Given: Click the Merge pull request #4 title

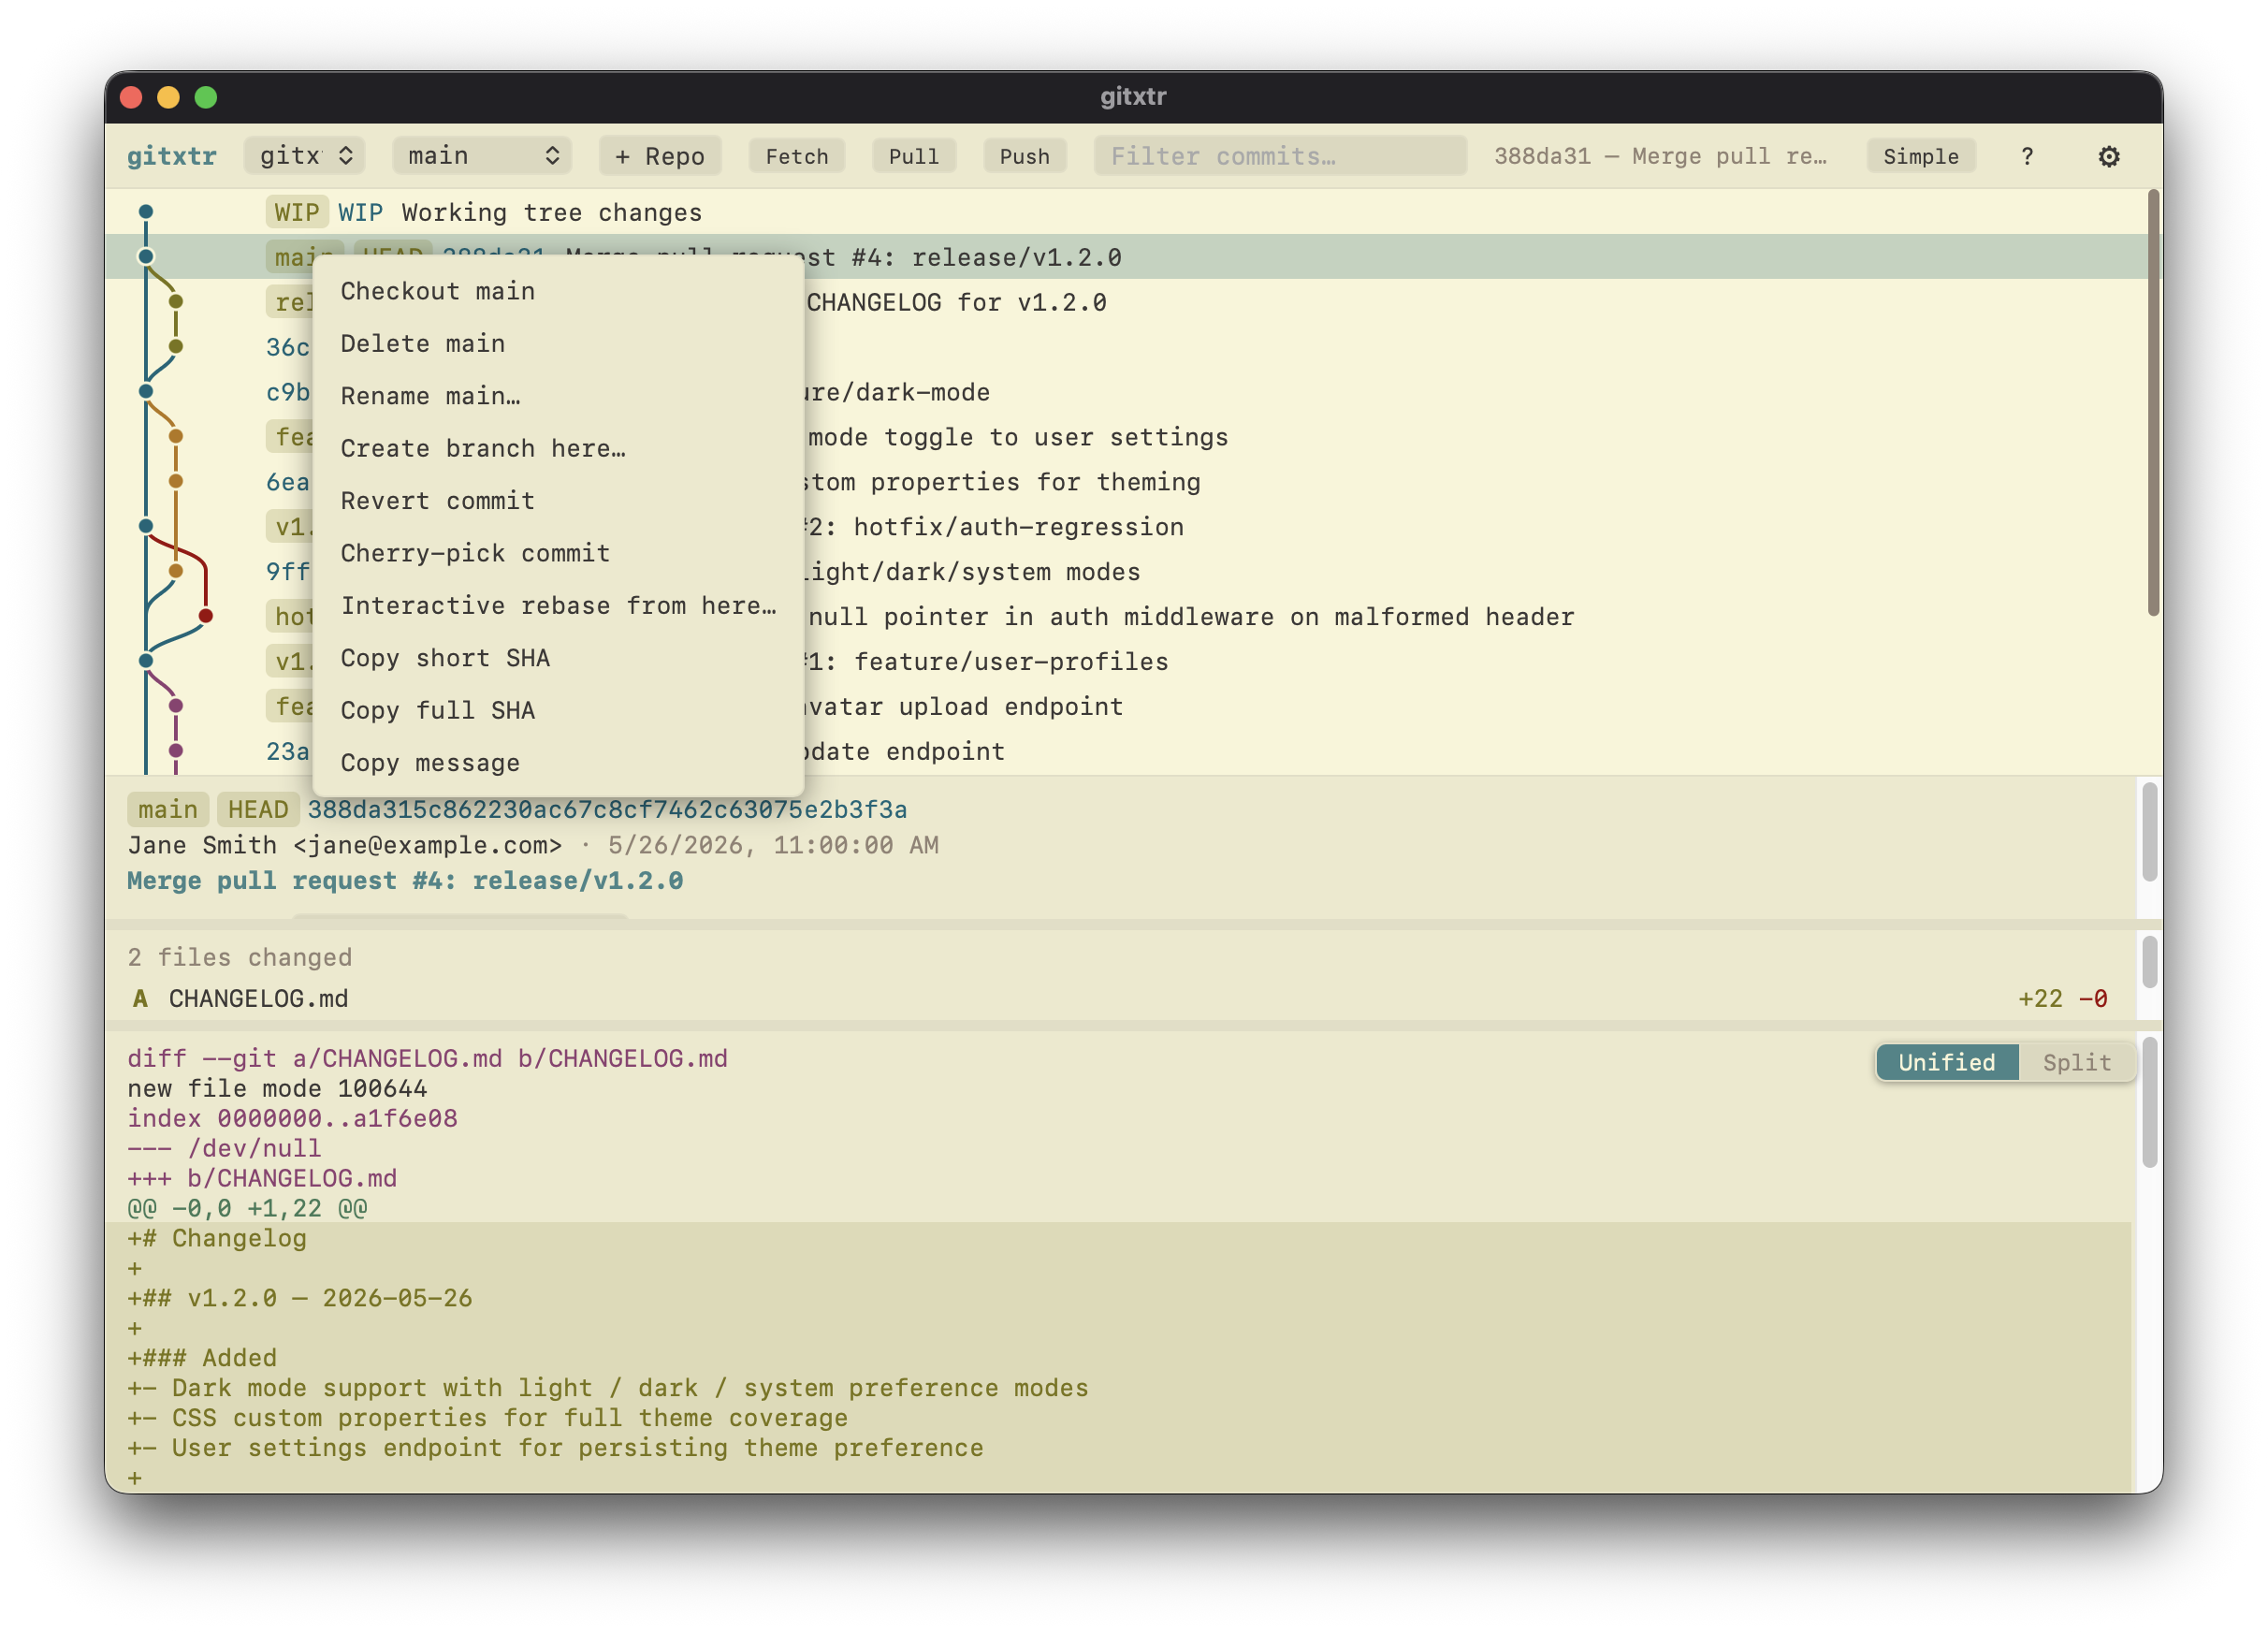Looking at the screenshot, I should pos(405,881).
